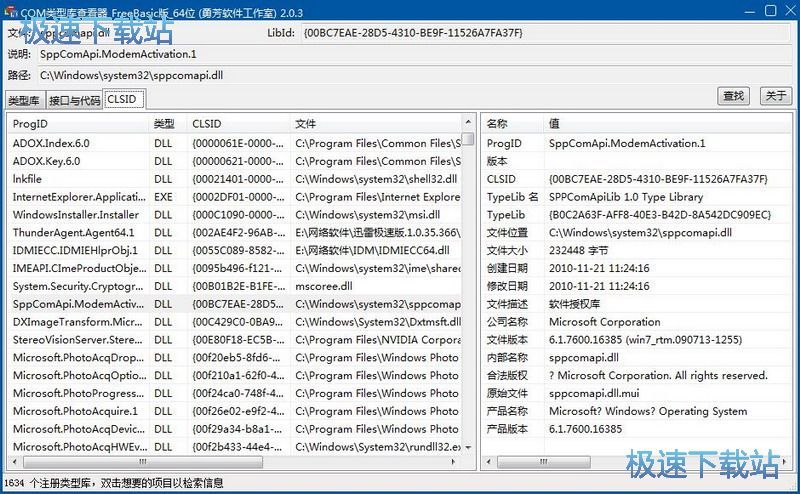Click the 内部名称 row sppcomapi.dll
Viewport: 800px width, 494px height.
tap(637, 358)
